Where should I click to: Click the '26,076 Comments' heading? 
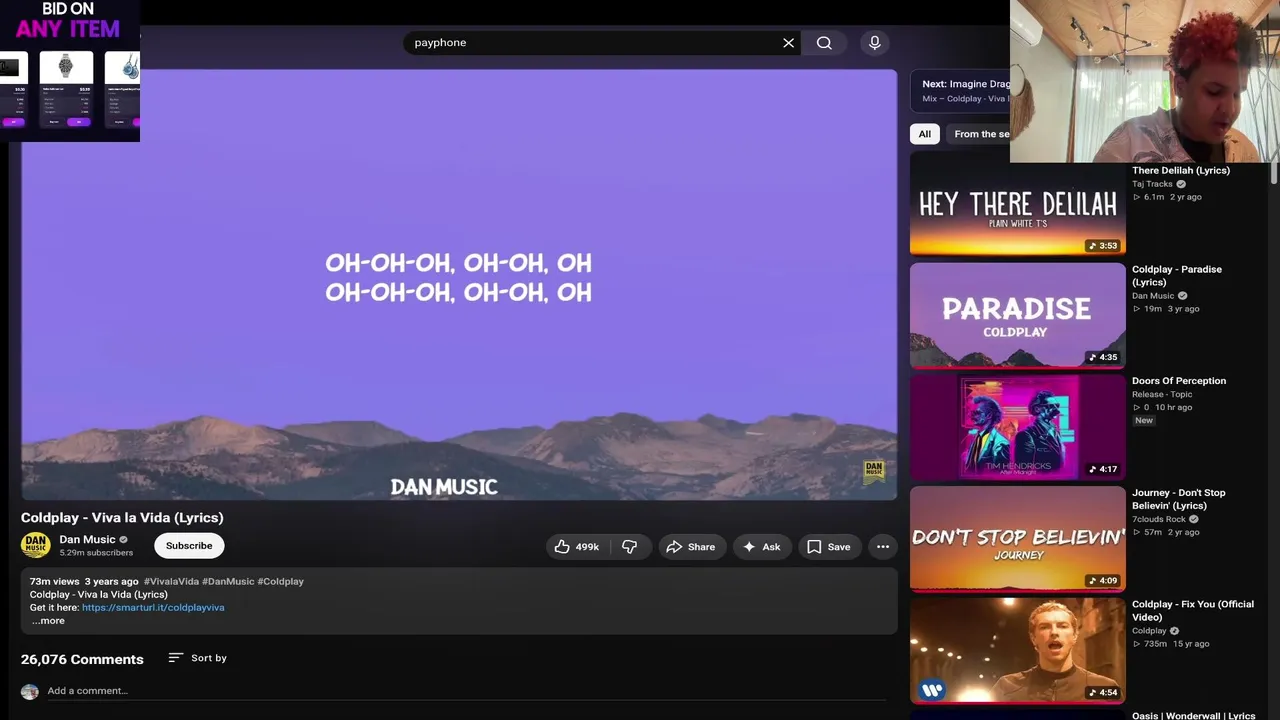point(82,659)
